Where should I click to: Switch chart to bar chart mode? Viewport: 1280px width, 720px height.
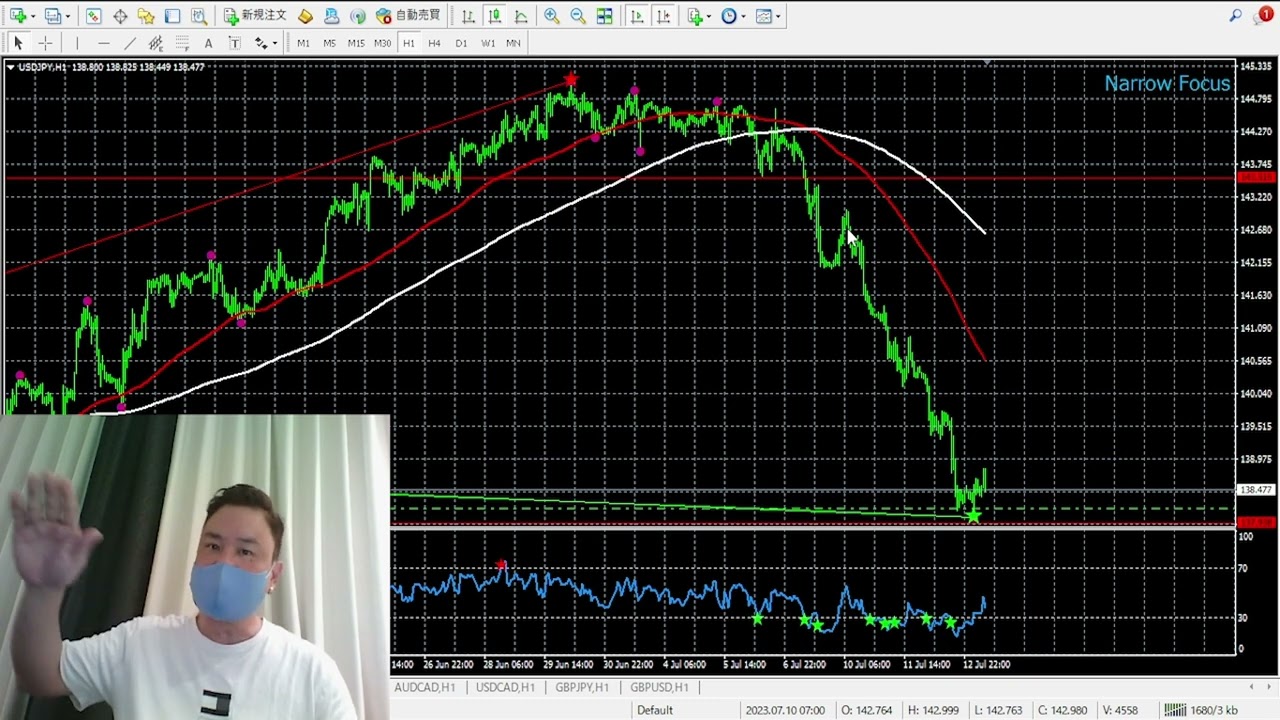(x=468, y=16)
